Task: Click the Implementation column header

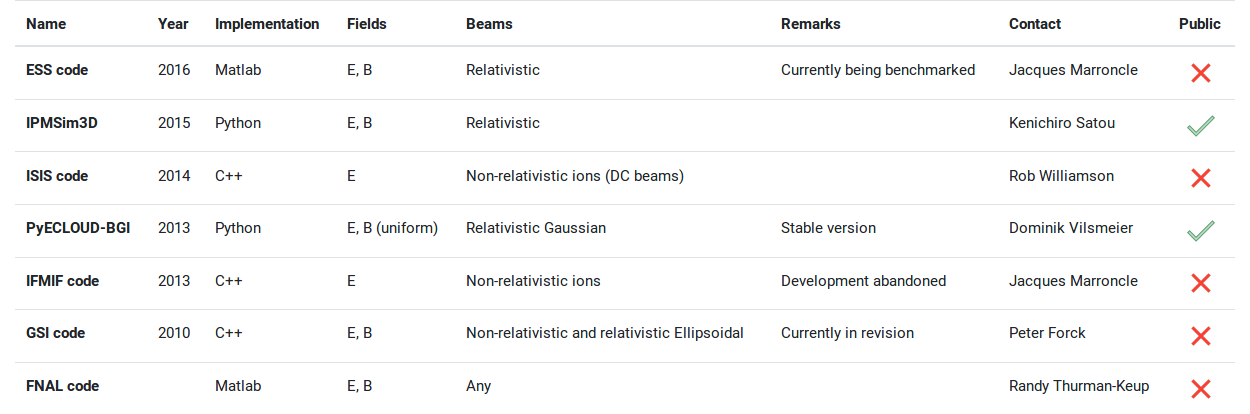Action: coord(267,24)
